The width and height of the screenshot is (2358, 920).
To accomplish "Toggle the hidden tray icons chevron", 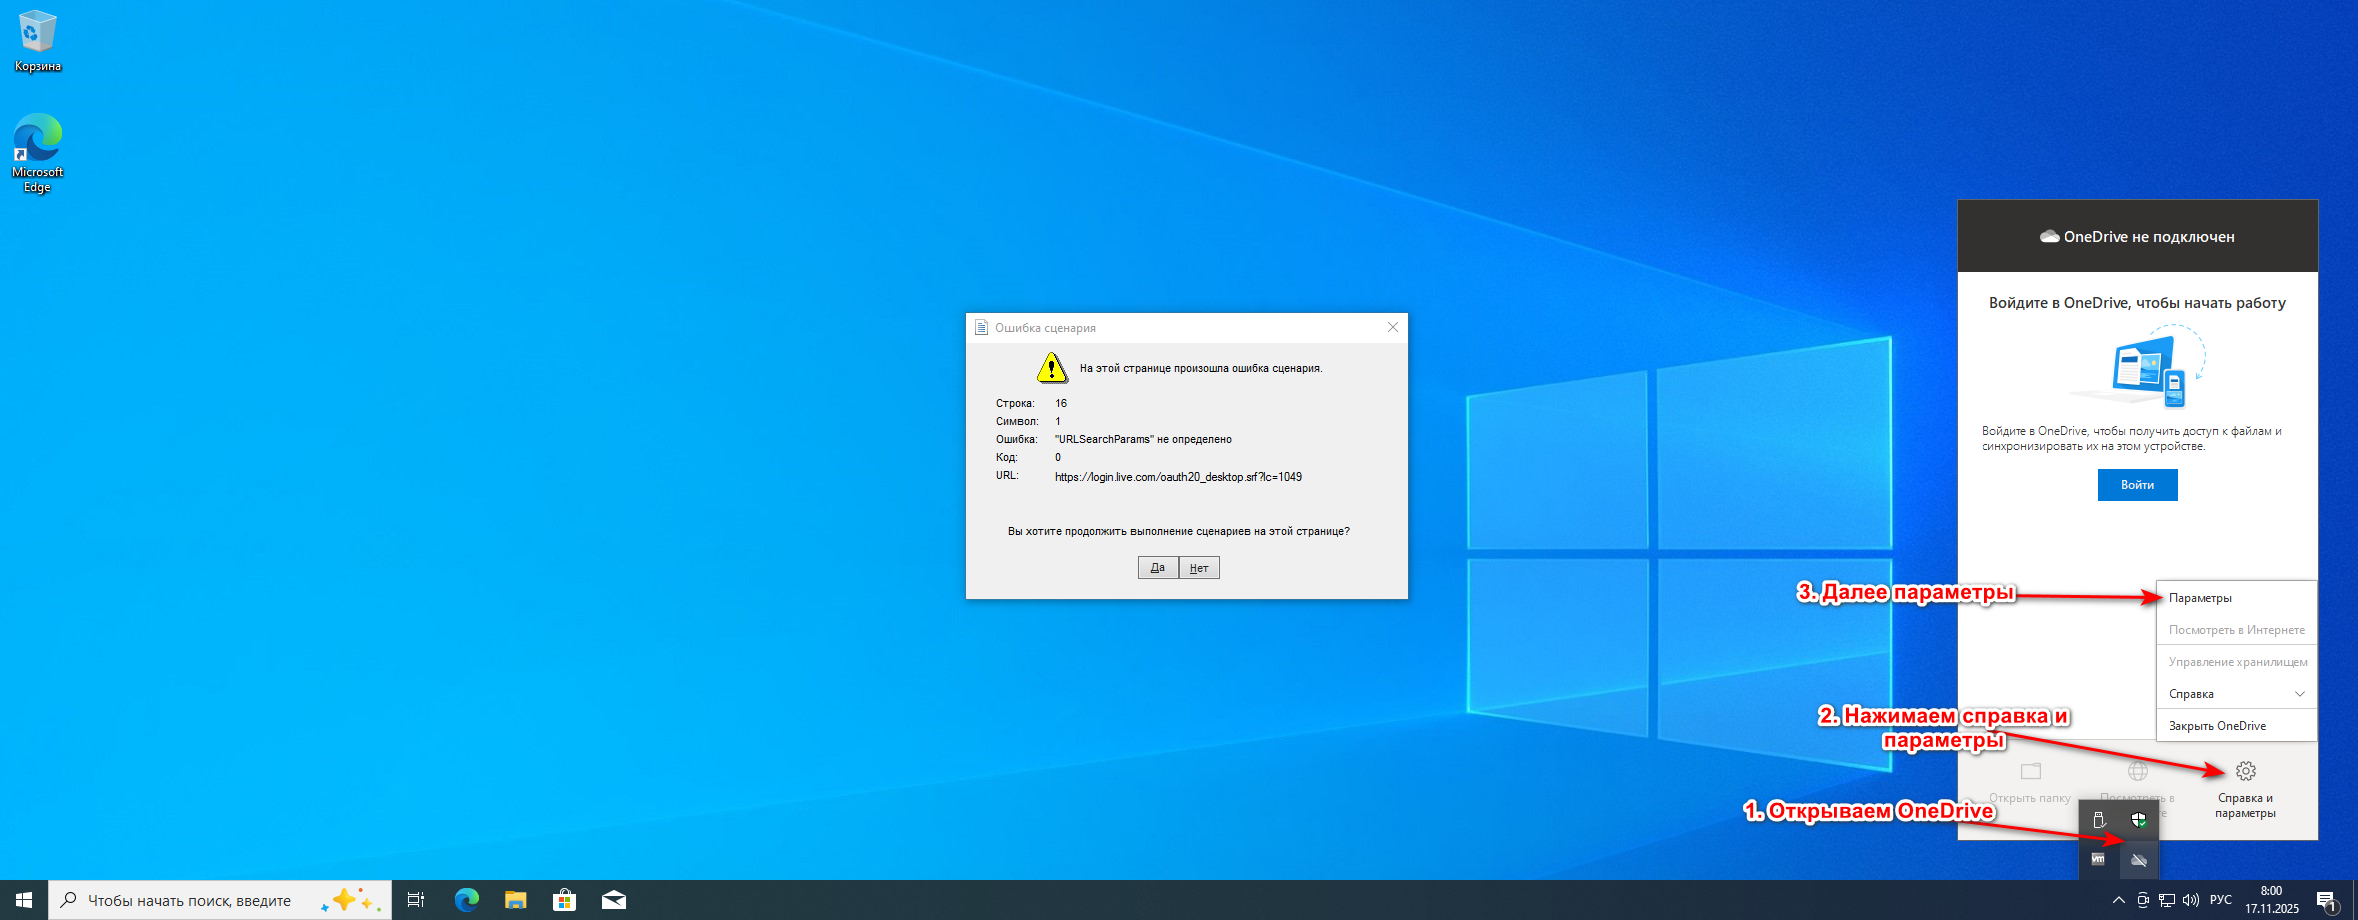I will pos(2118,900).
